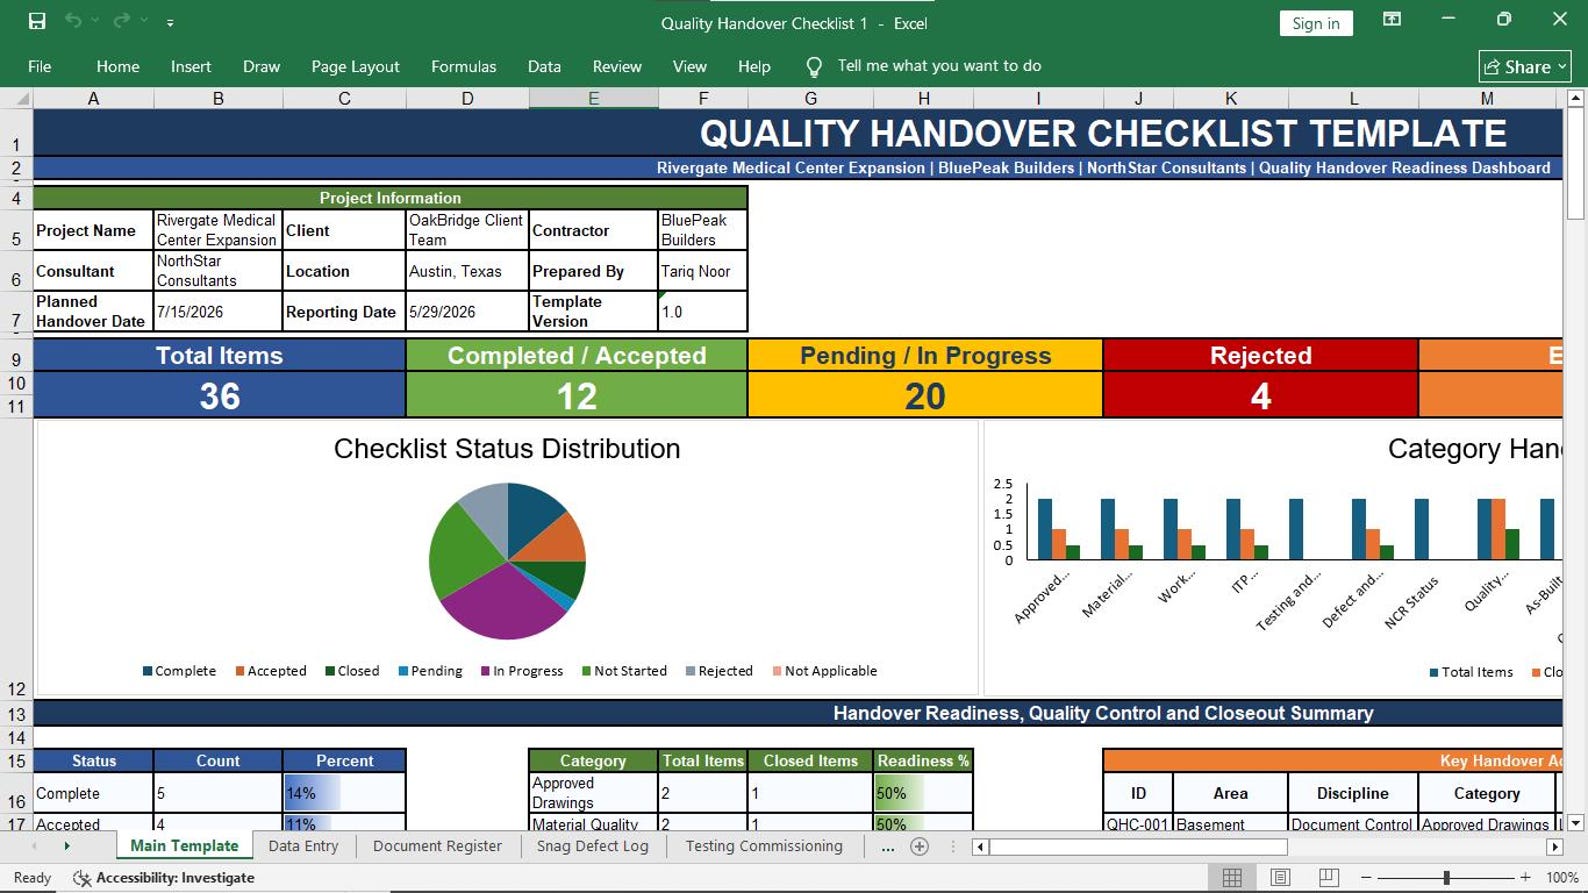Viewport: 1588px width, 893px height.
Task: Click the previous sheet navigation arrow
Action: point(35,846)
